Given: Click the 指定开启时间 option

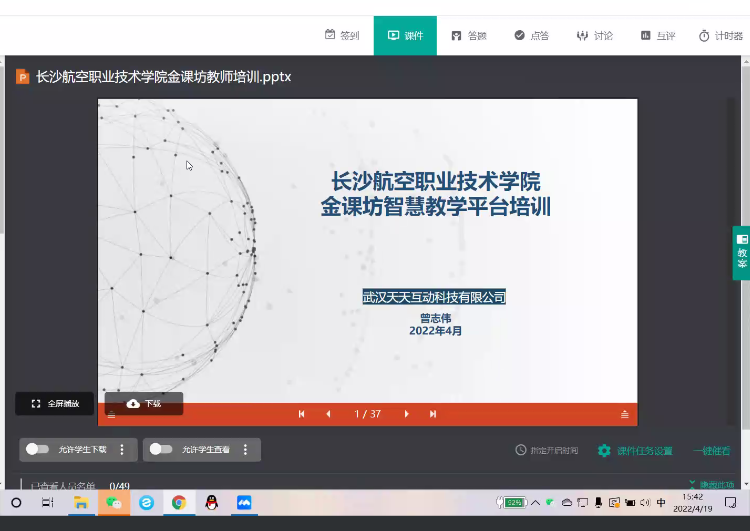Looking at the screenshot, I should (x=546, y=451).
